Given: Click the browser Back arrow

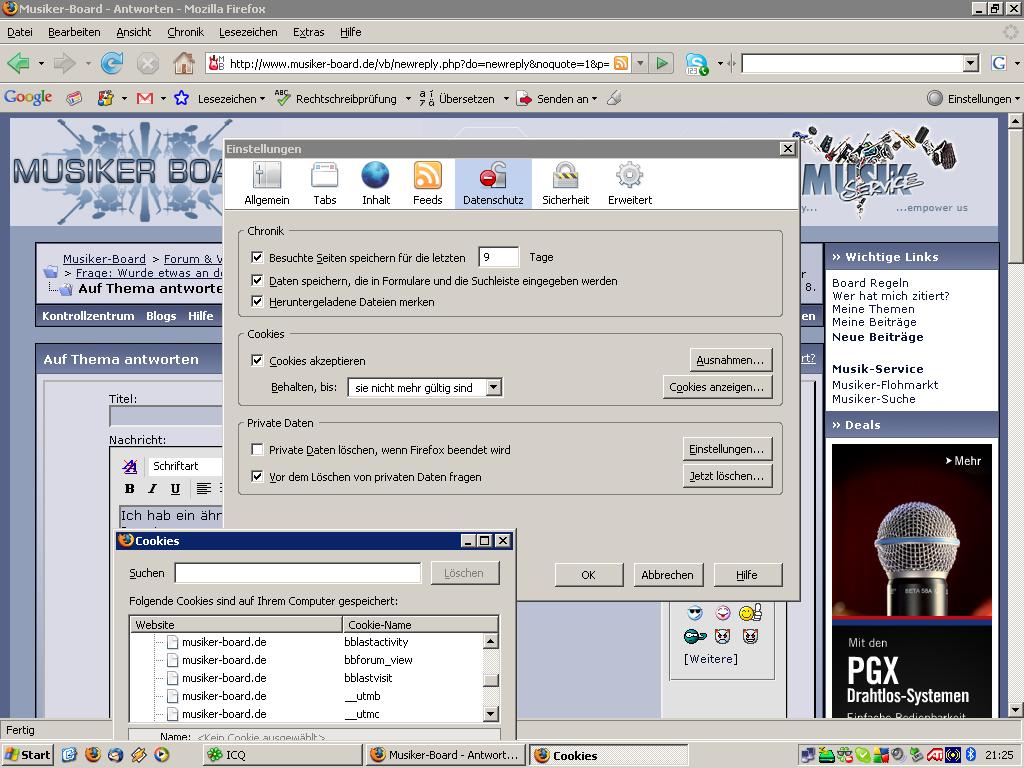Looking at the screenshot, I should point(18,63).
